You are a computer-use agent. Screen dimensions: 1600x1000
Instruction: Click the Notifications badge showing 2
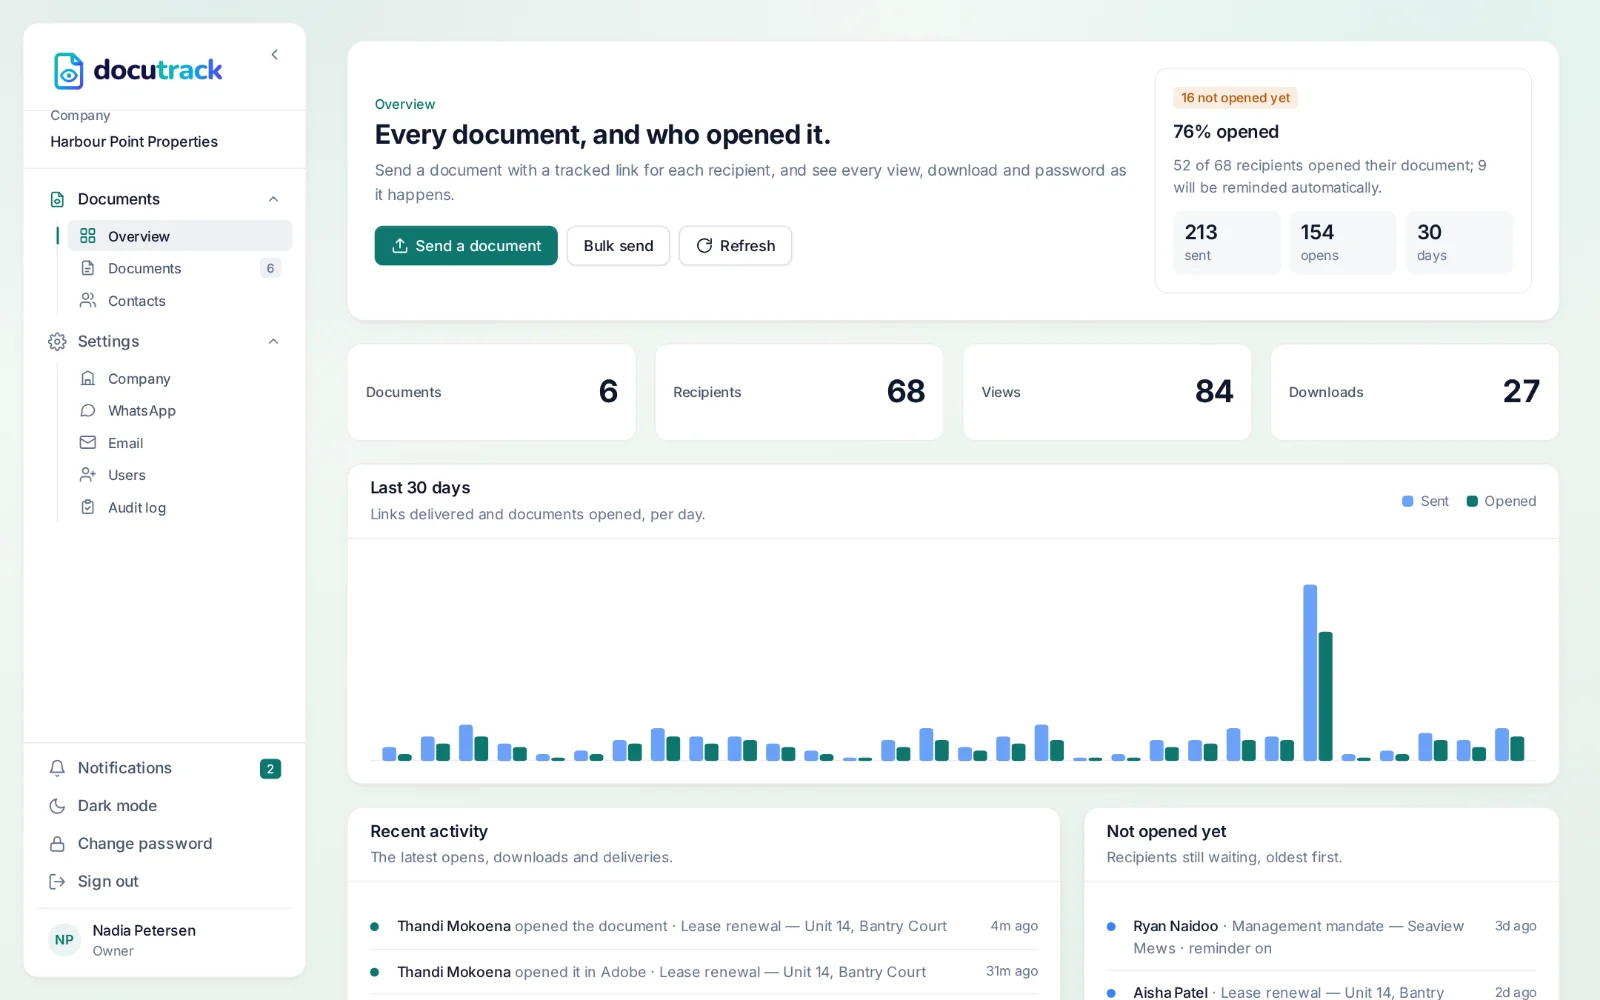[270, 769]
